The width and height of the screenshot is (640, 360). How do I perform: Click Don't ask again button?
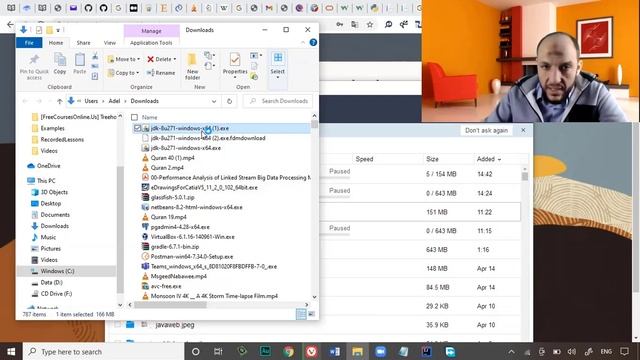[x=487, y=130]
